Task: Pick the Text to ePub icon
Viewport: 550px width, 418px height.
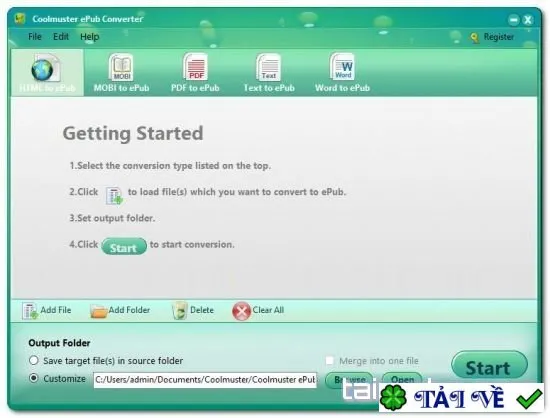Action: 269,67
